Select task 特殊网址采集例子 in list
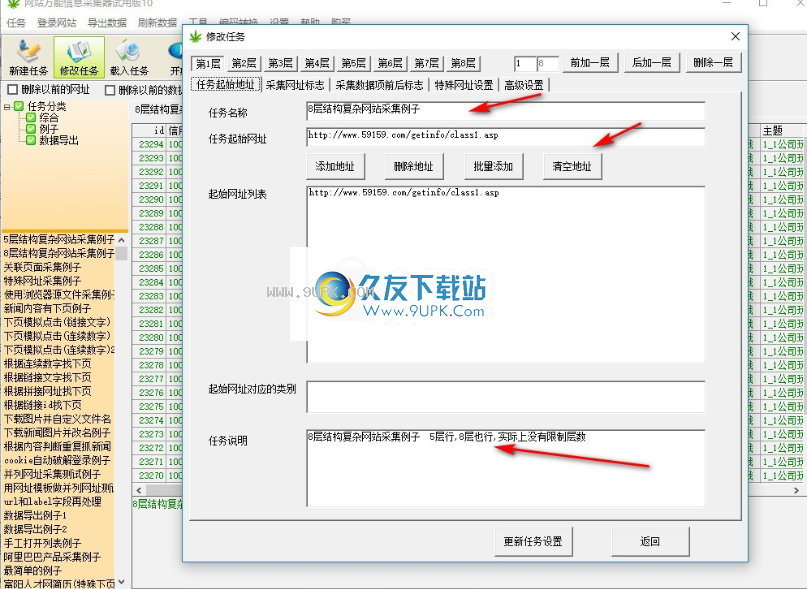The width and height of the screenshot is (807, 589). [x=42, y=281]
